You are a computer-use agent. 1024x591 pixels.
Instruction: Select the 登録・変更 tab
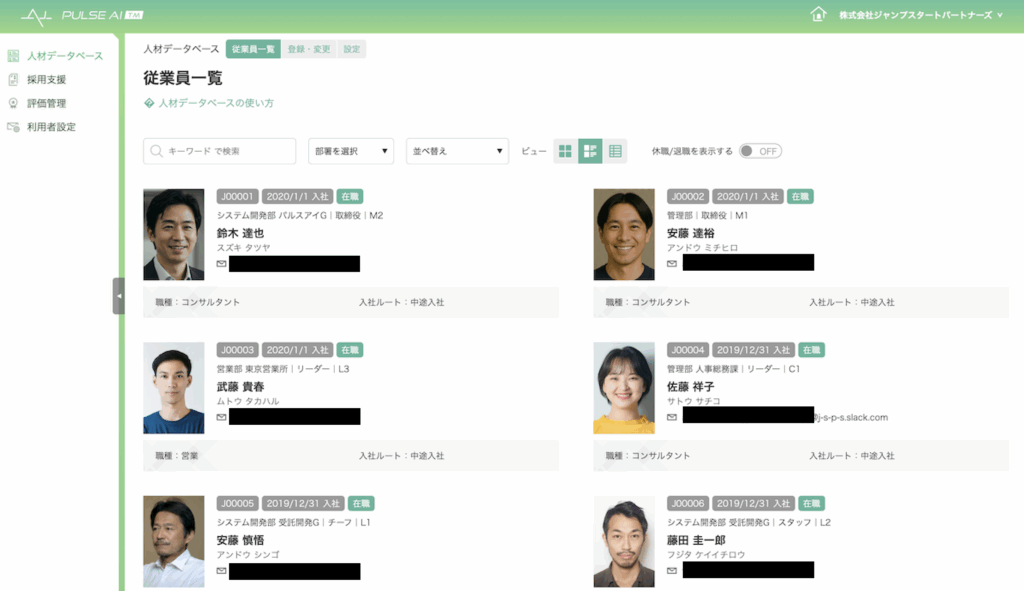click(309, 49)
